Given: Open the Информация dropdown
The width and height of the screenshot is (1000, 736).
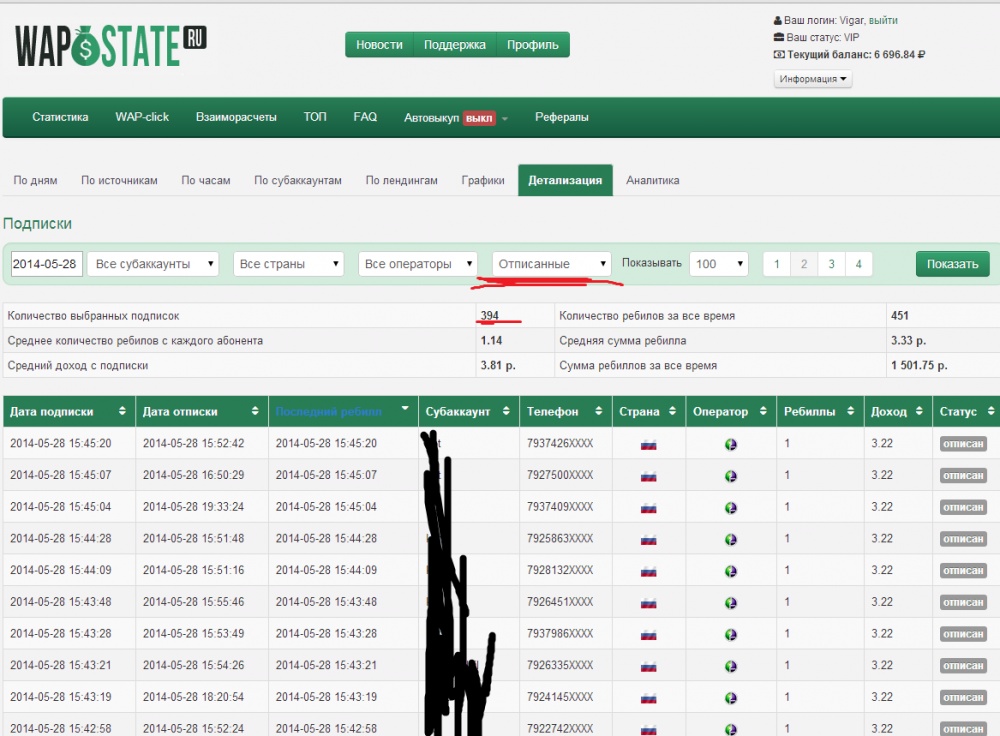Looking at the screenshot, I should point(813,79).
